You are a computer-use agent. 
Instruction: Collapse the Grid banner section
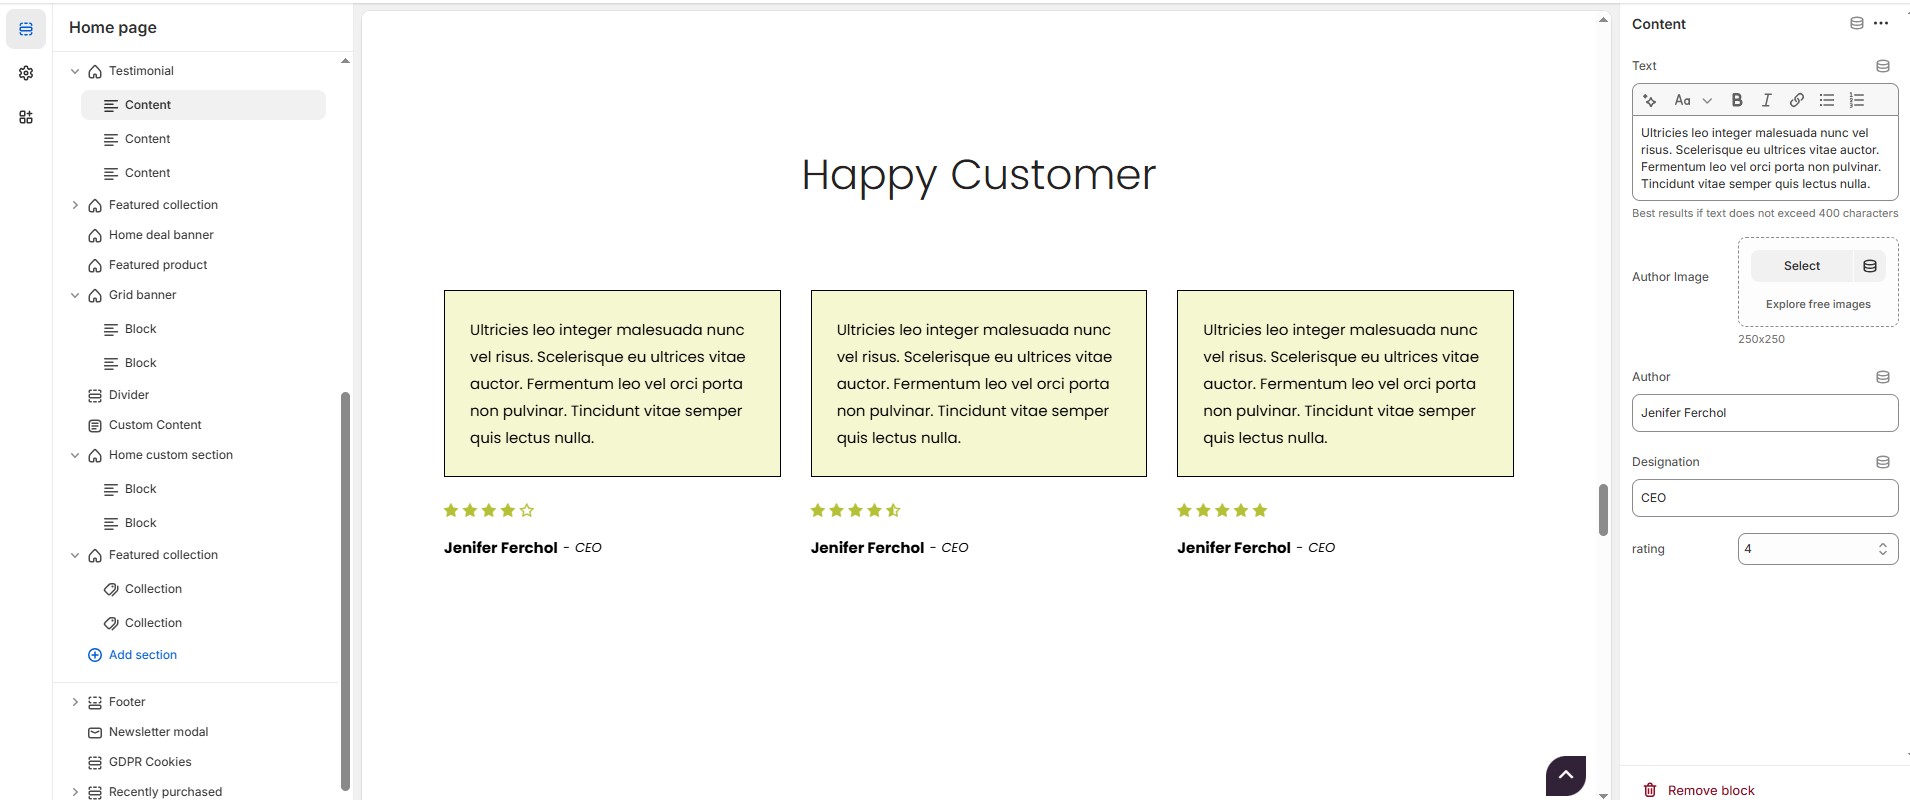[x=75, y=295]
